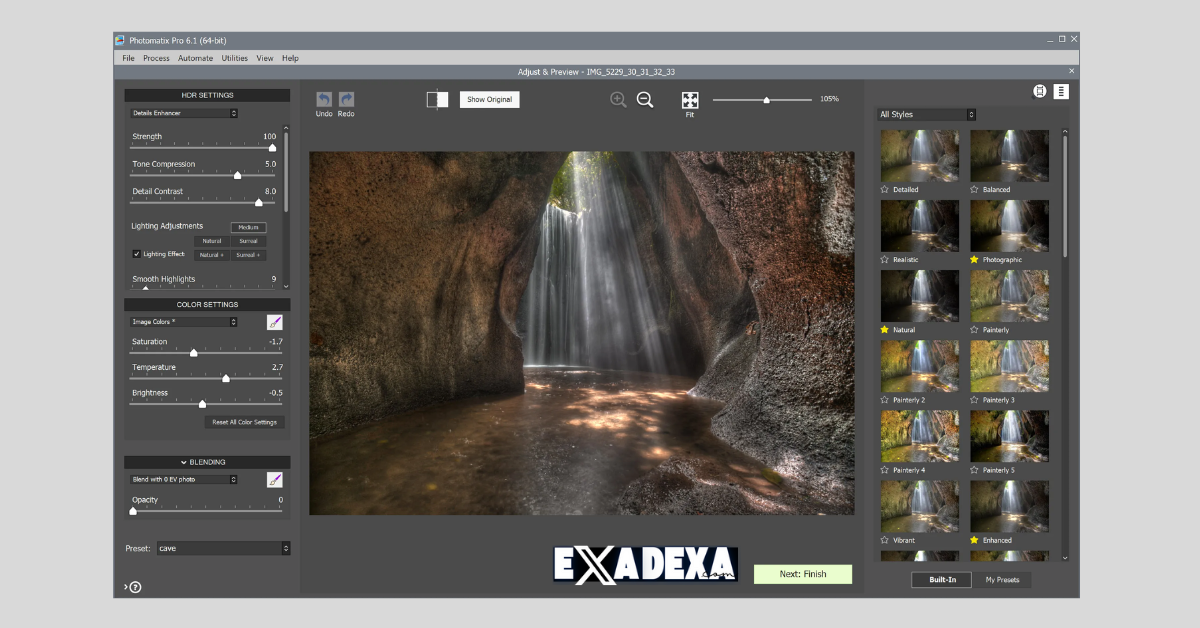Select the Zoom Out magnifier icon
The width and height of the screenshot is (1200, 628).
pyautogui.click(x=644, y=99)
